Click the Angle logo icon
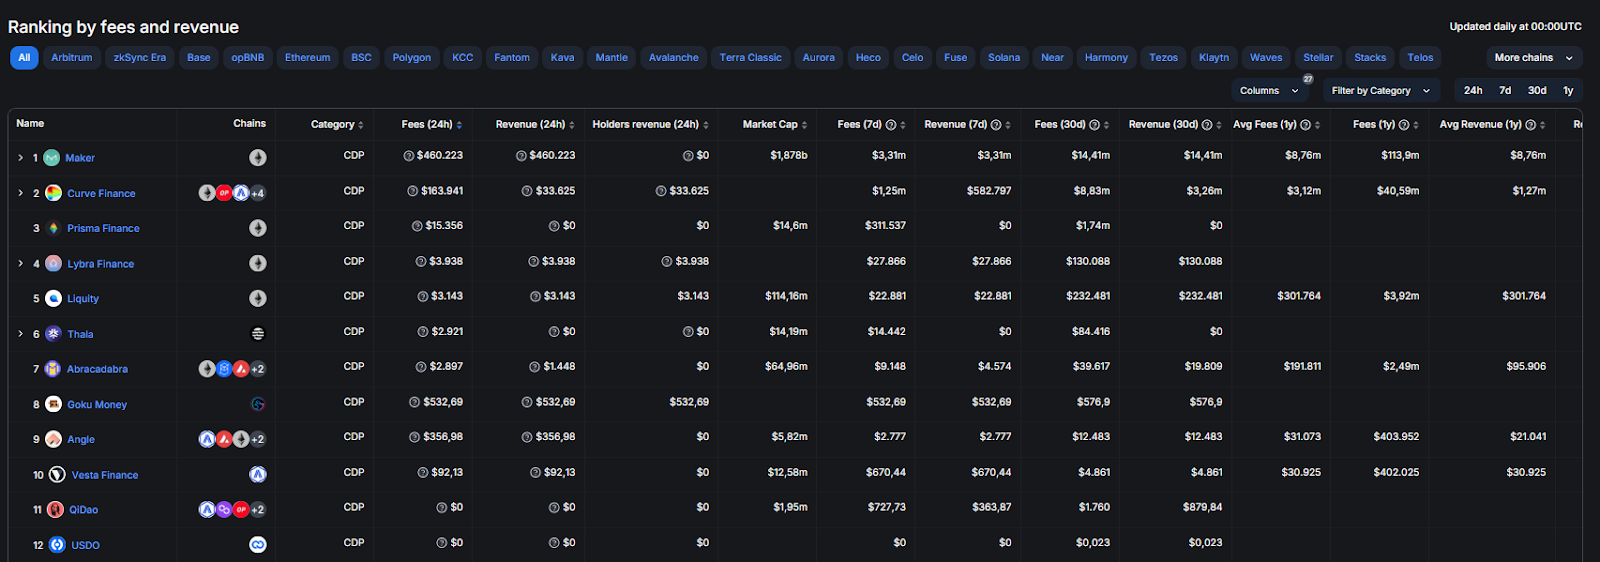This screenshot has height=562, width=1600. [53, 439]
